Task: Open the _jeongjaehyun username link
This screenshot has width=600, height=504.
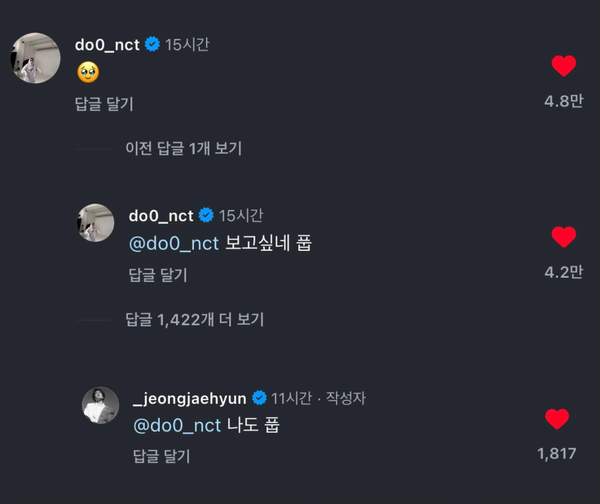Action: 190,398
